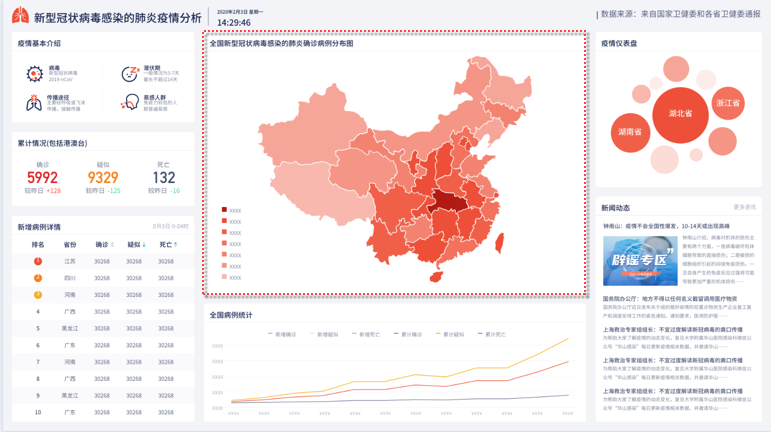Click the +128 daily change value
Viewport: 771px width, 432px height.
pyautogui.click(x=54, y=191)
